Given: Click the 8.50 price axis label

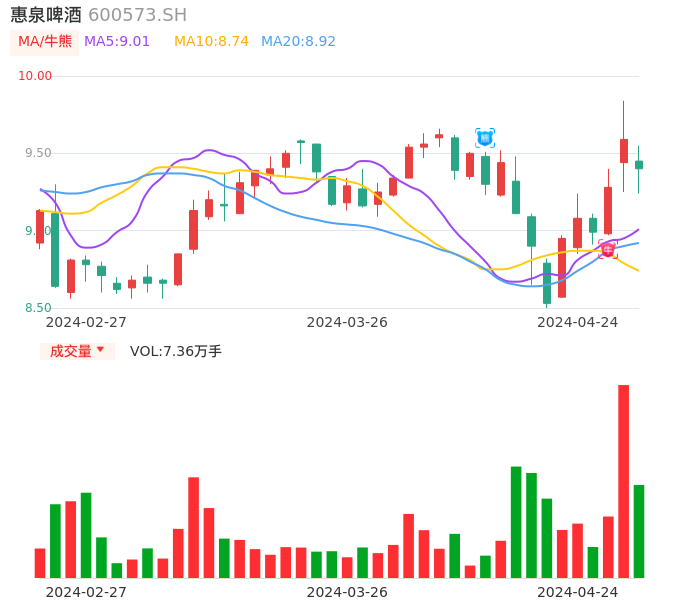Looking at the screenshot, I should pos(38,308).
